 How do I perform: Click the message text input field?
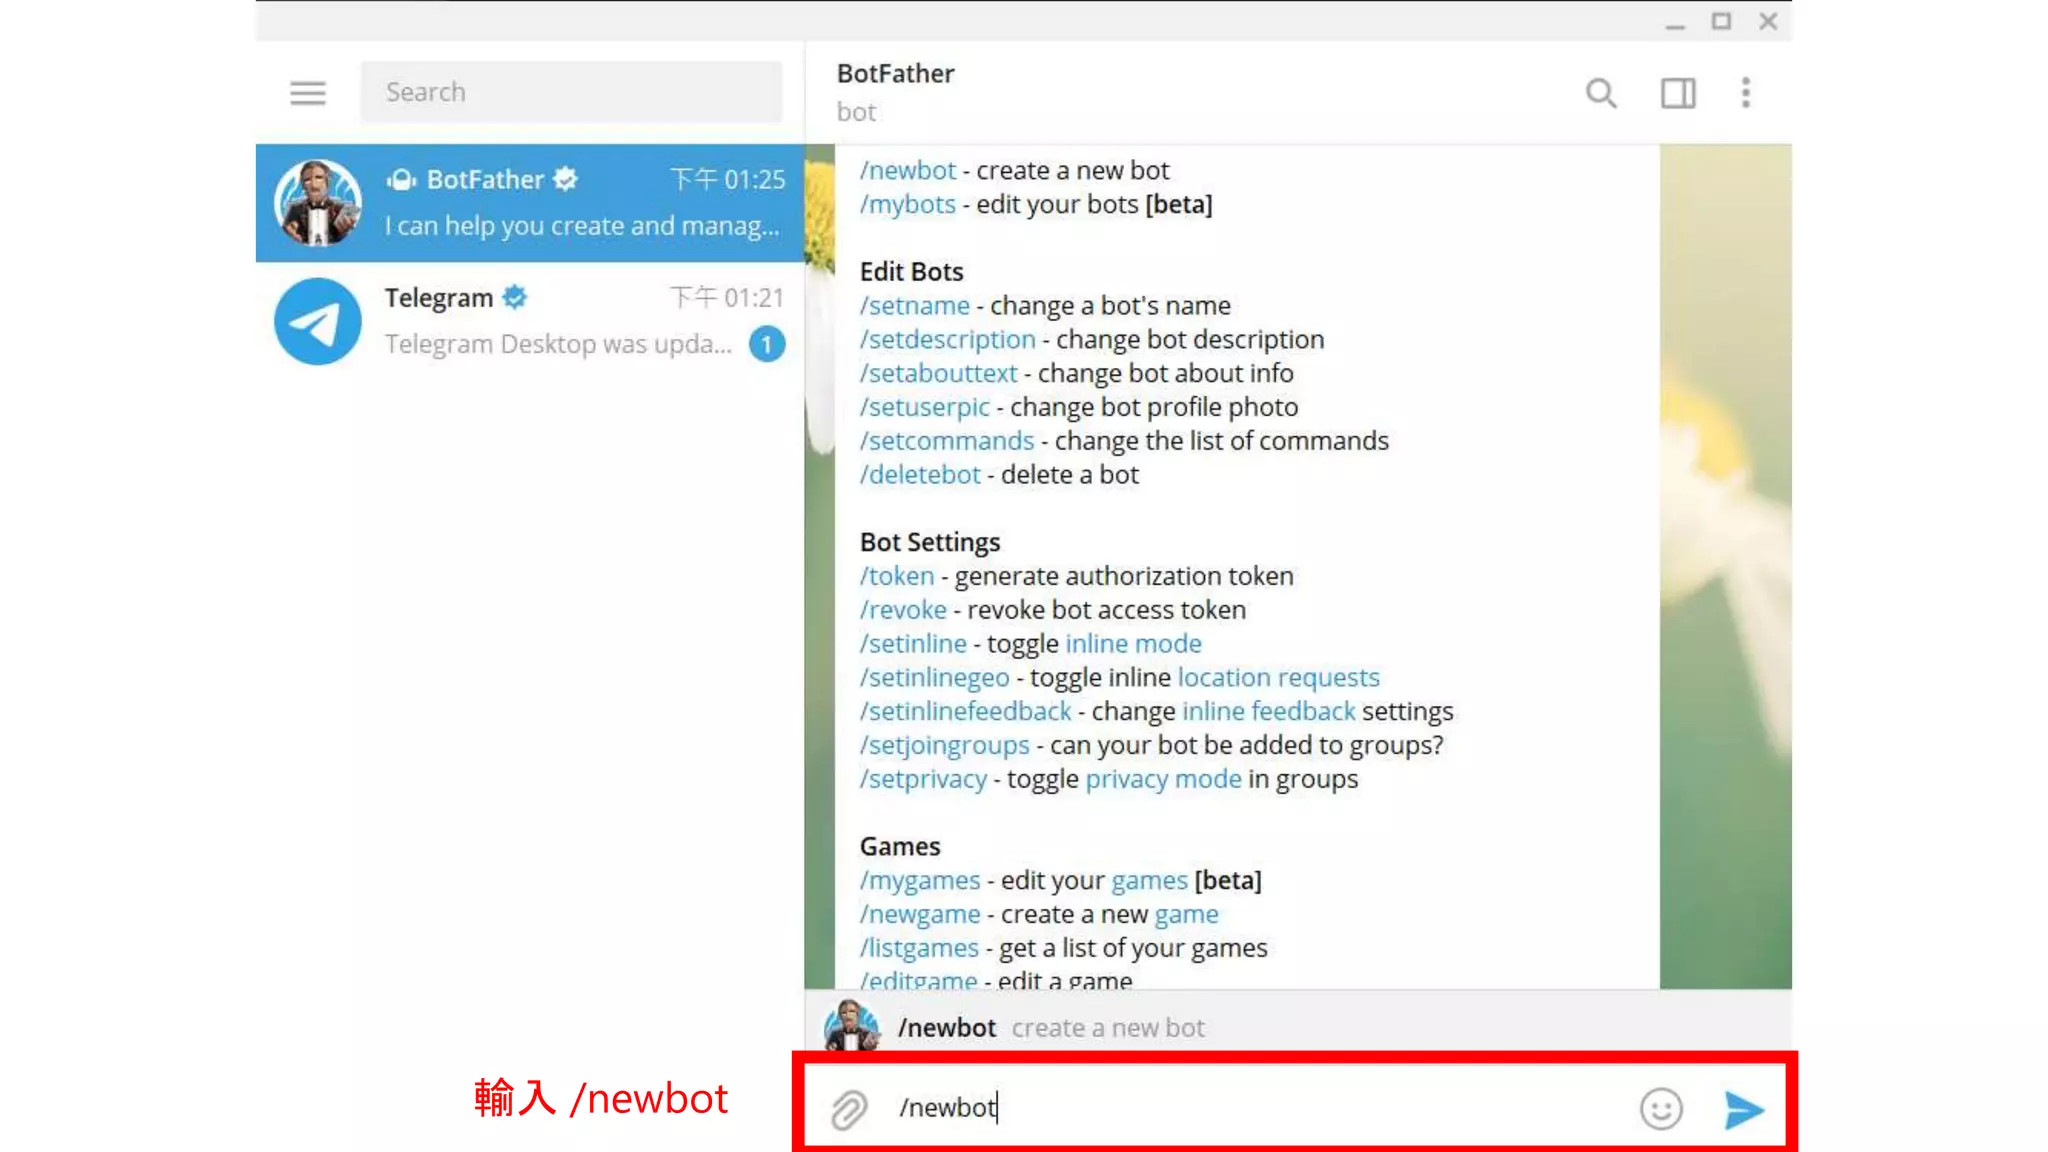tap(1260, 1108)
